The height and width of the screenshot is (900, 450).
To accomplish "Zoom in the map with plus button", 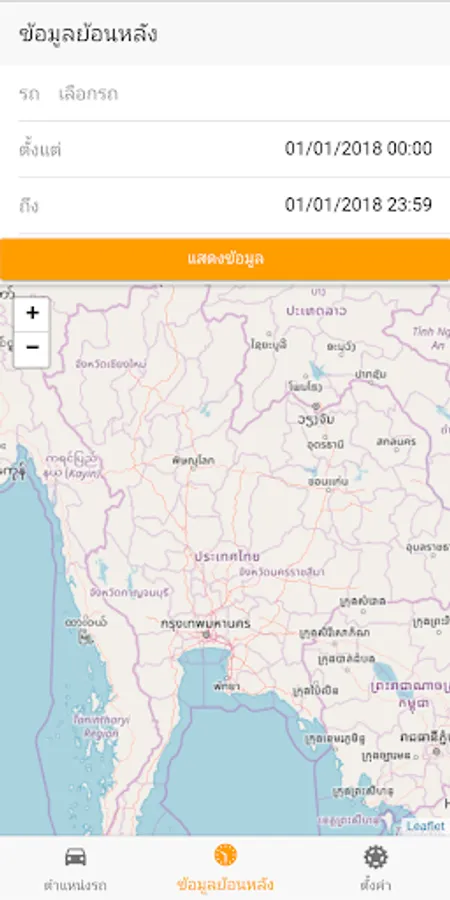I will point(32,314).
